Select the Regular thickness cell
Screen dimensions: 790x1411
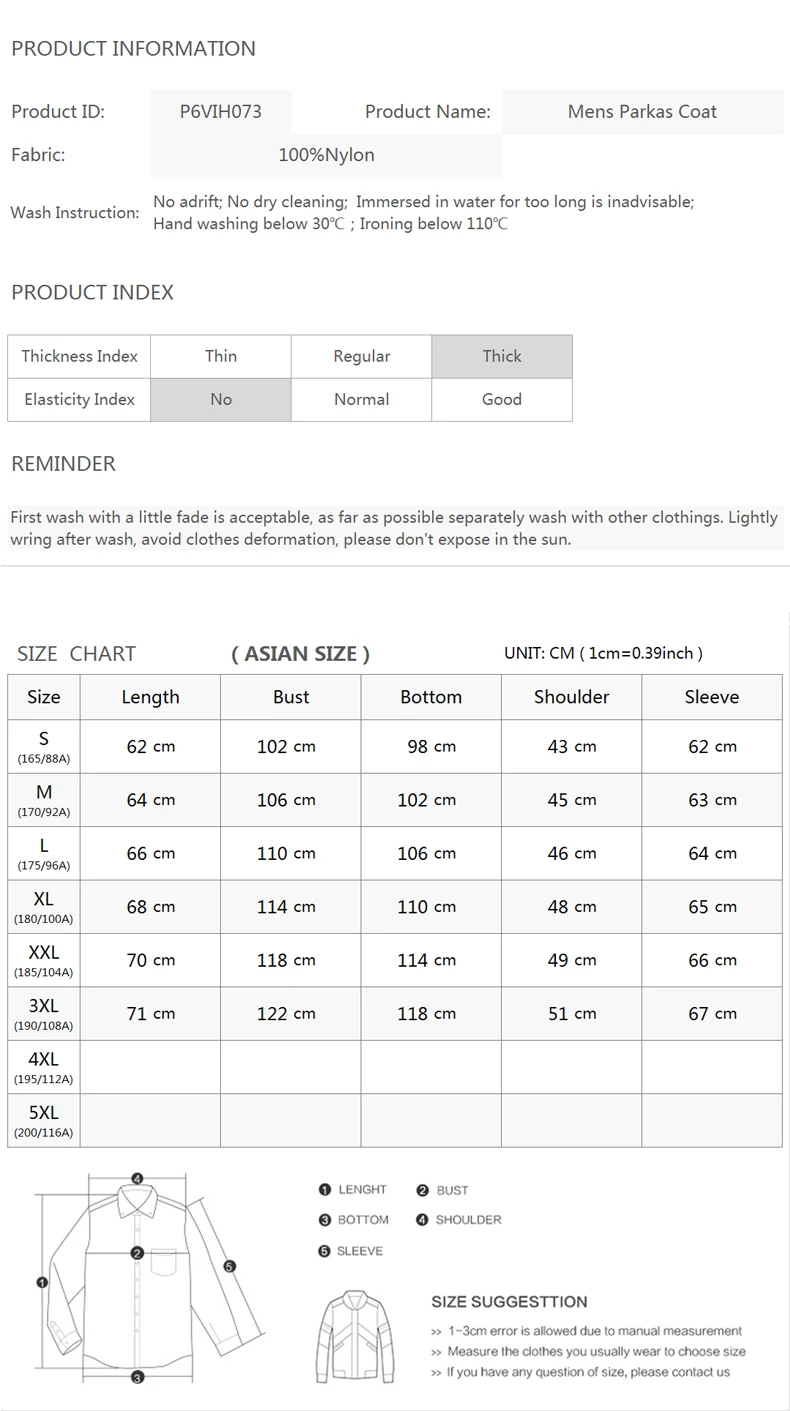coord(361,356)
